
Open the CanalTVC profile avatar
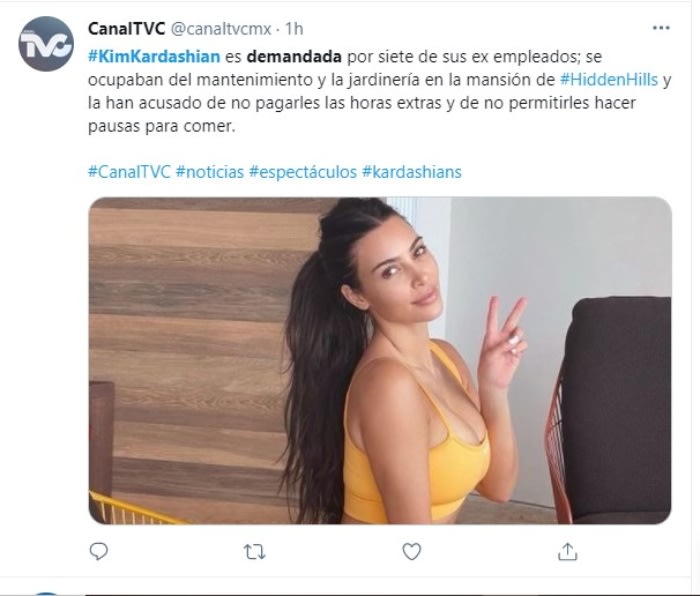pyautogui.click(x=46, y=44)
